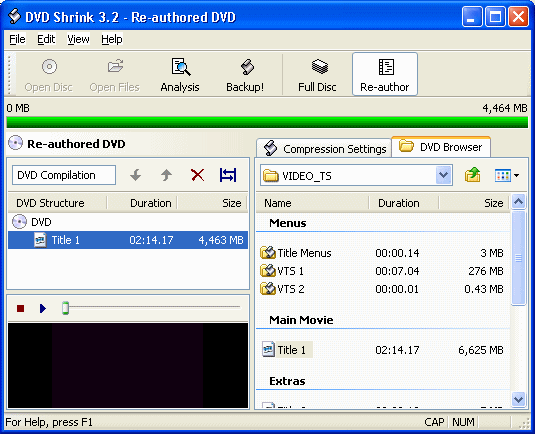Expand the VIDEO_TS folder combo box

tap(443, 175)
